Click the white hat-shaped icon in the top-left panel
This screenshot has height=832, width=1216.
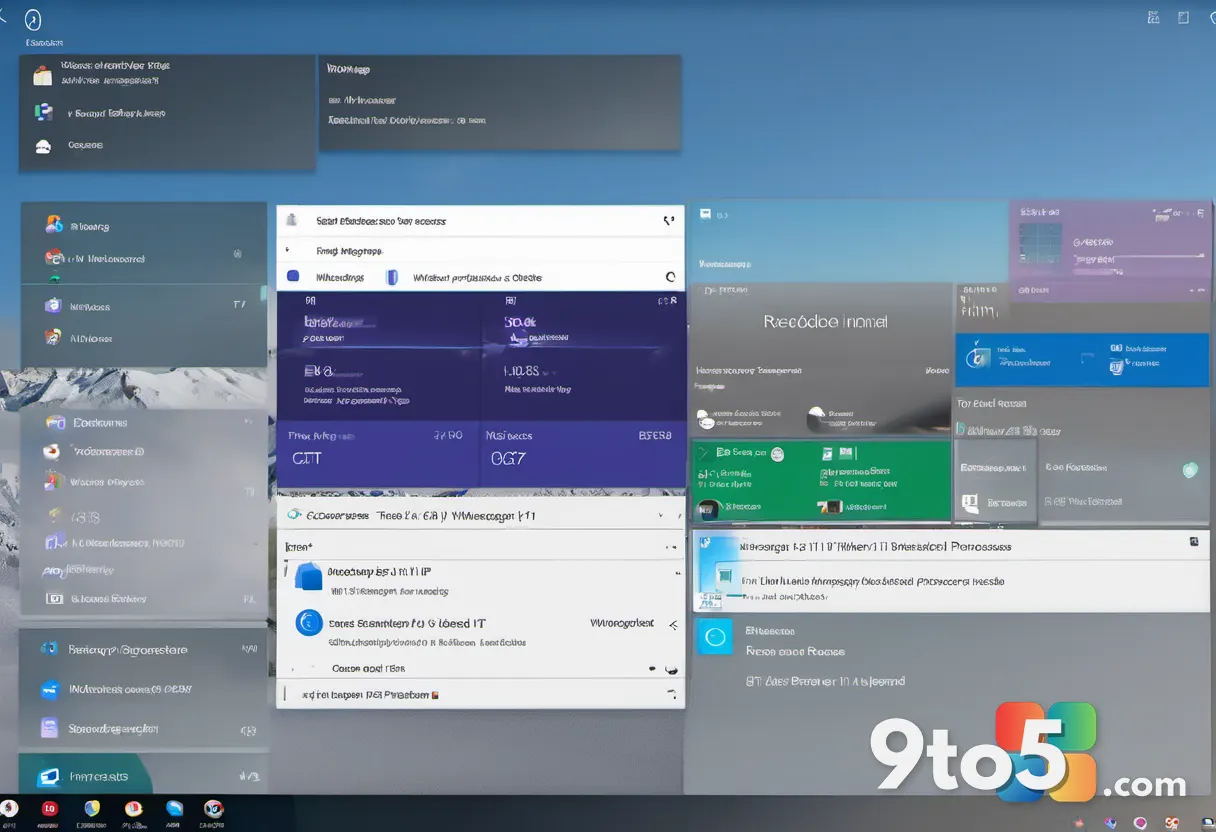click(43, 146)
